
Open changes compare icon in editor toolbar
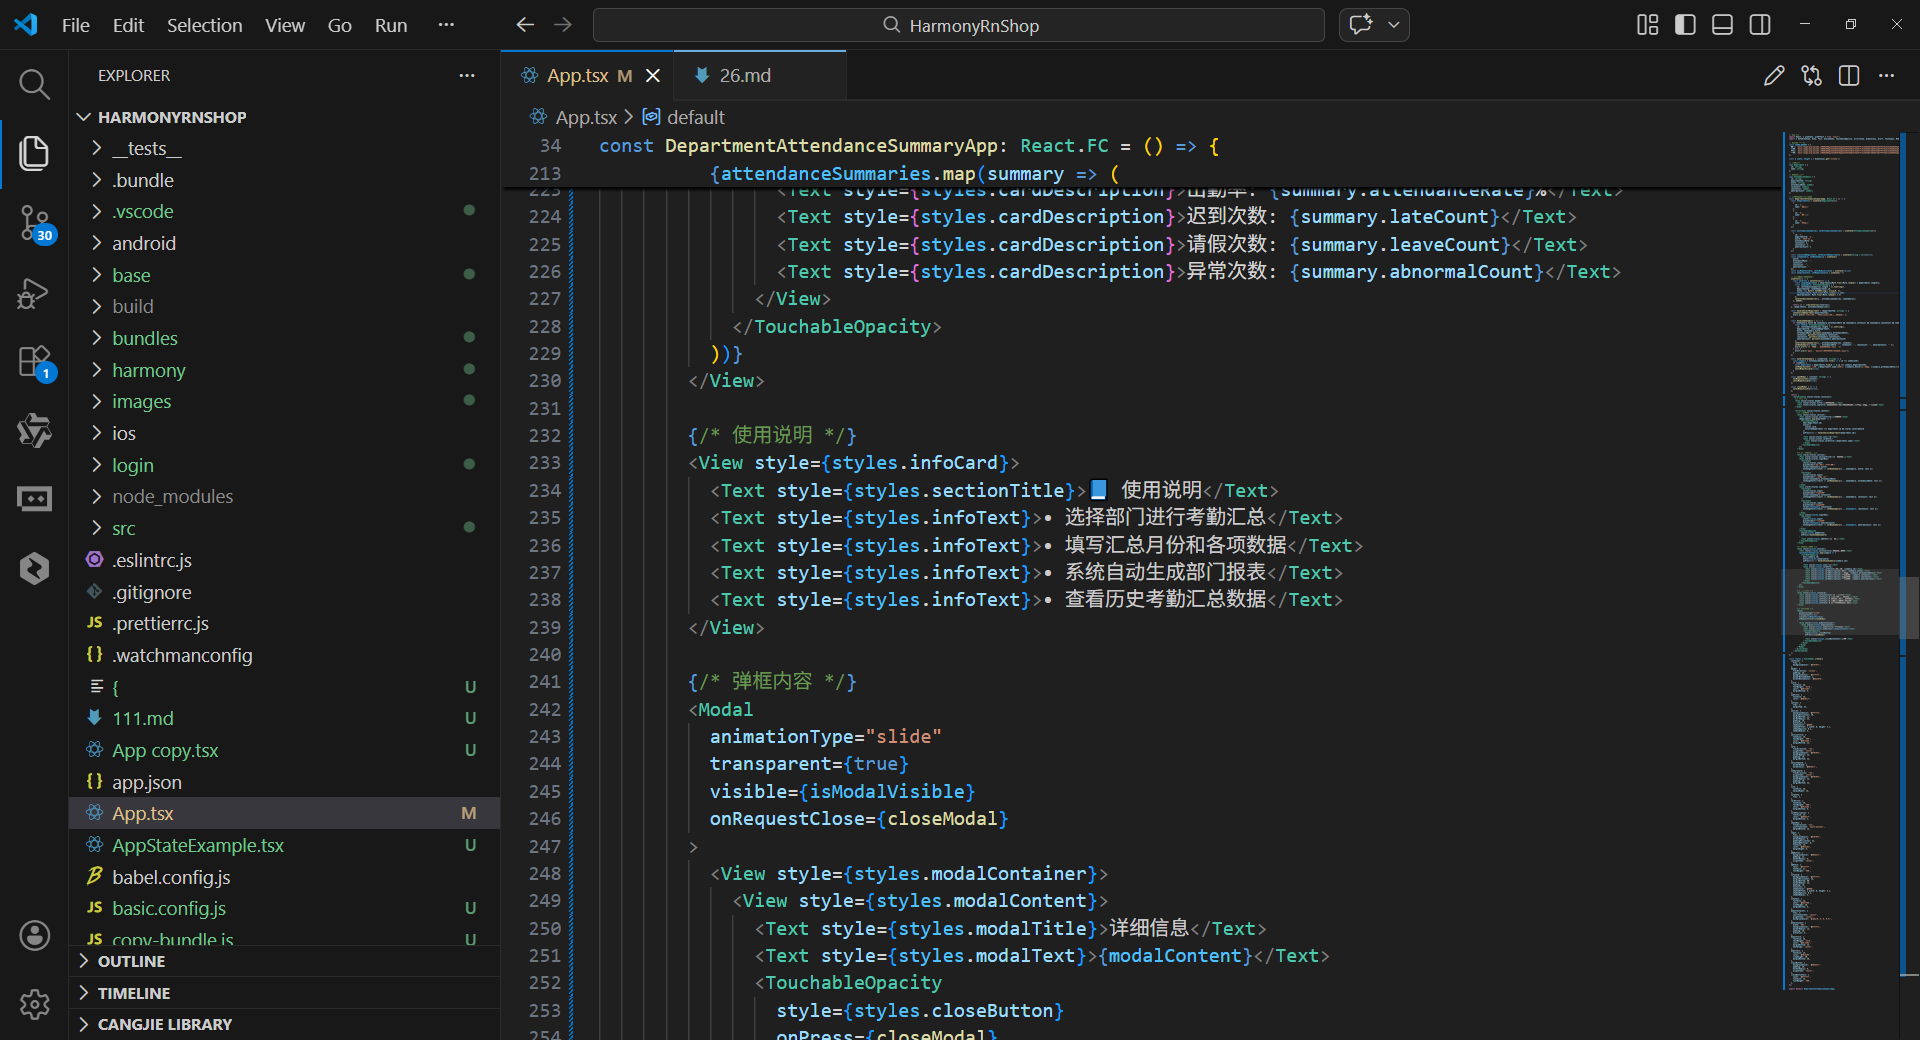pos(1812,76)
